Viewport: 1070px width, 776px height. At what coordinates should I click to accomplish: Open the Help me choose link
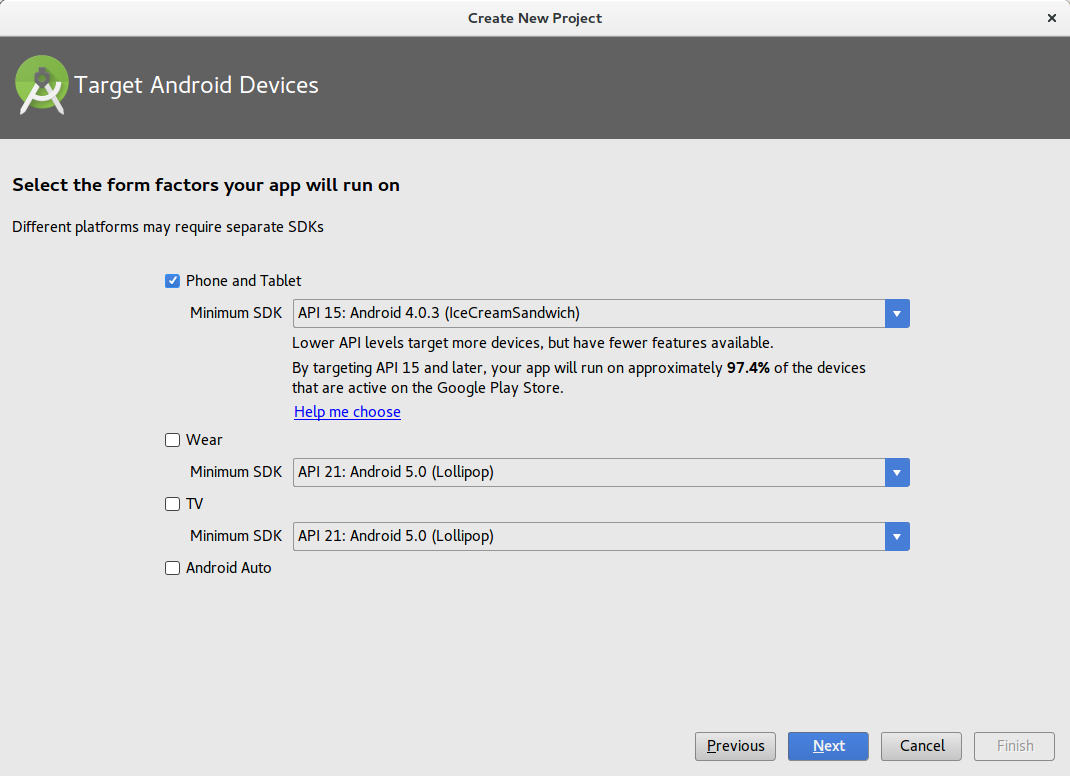point(347,412)
